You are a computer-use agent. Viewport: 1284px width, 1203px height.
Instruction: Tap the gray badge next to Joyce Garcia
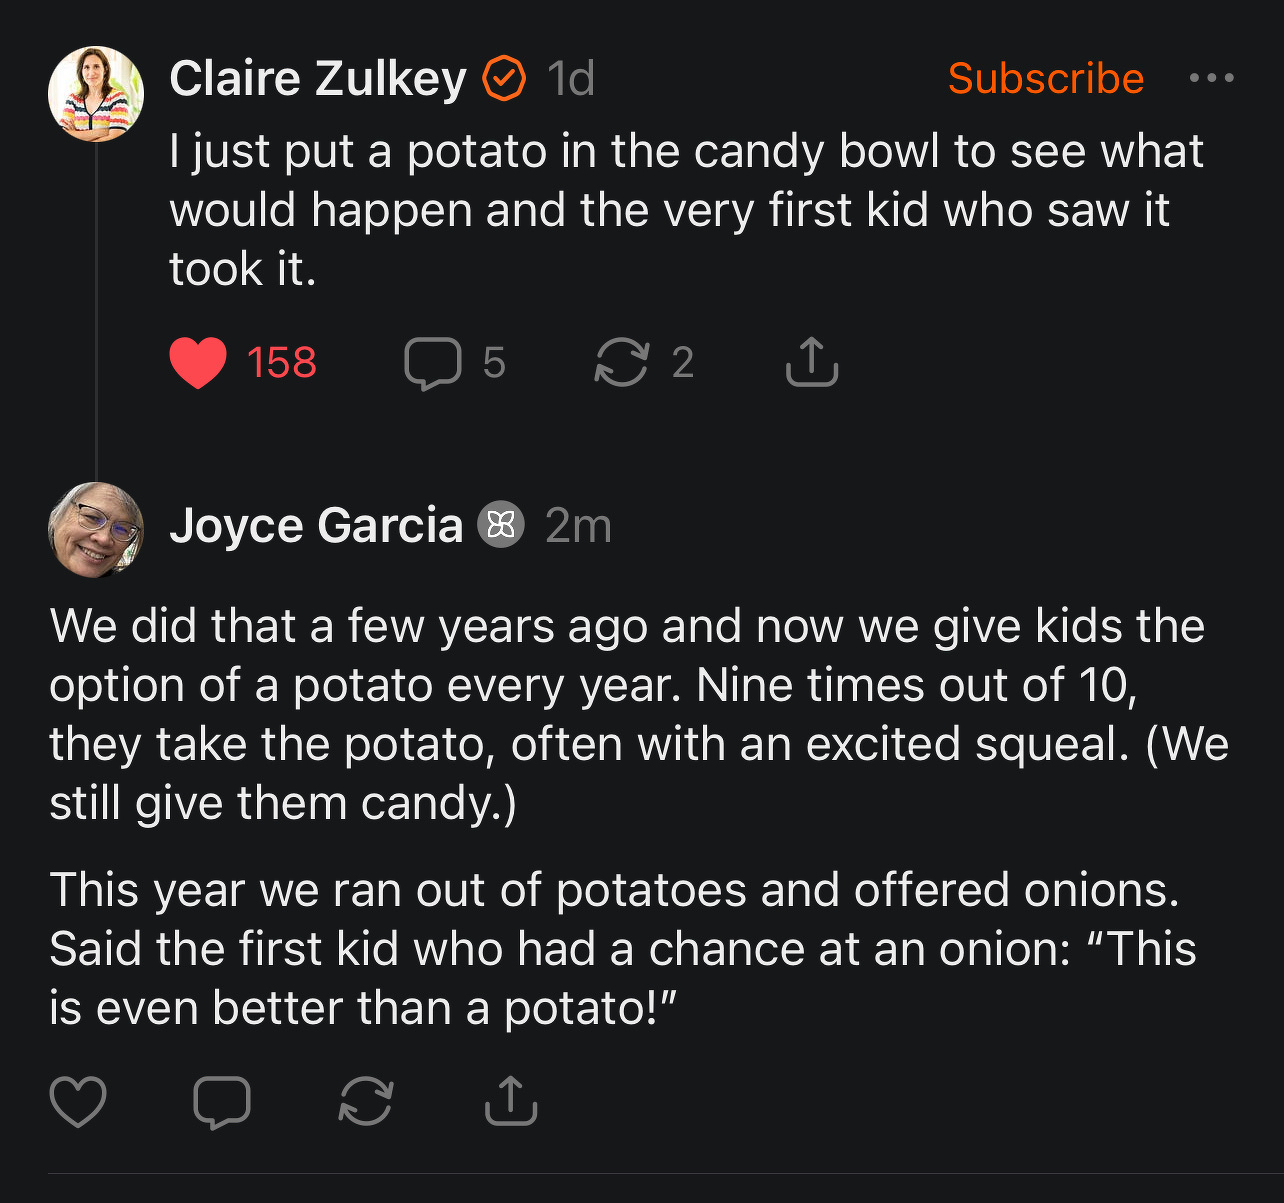tap(501, 526)
